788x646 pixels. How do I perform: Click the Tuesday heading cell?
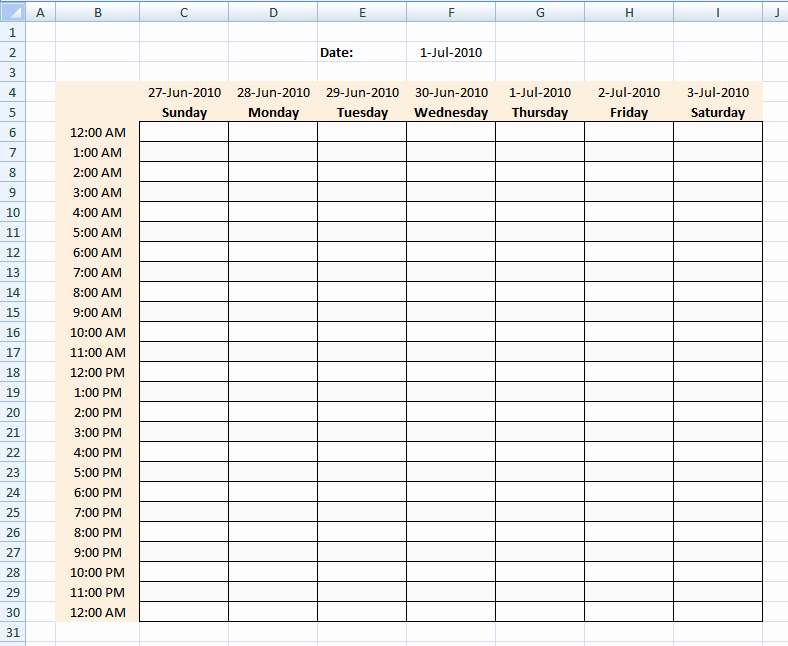pyautogui.click(x=362, y=112)
